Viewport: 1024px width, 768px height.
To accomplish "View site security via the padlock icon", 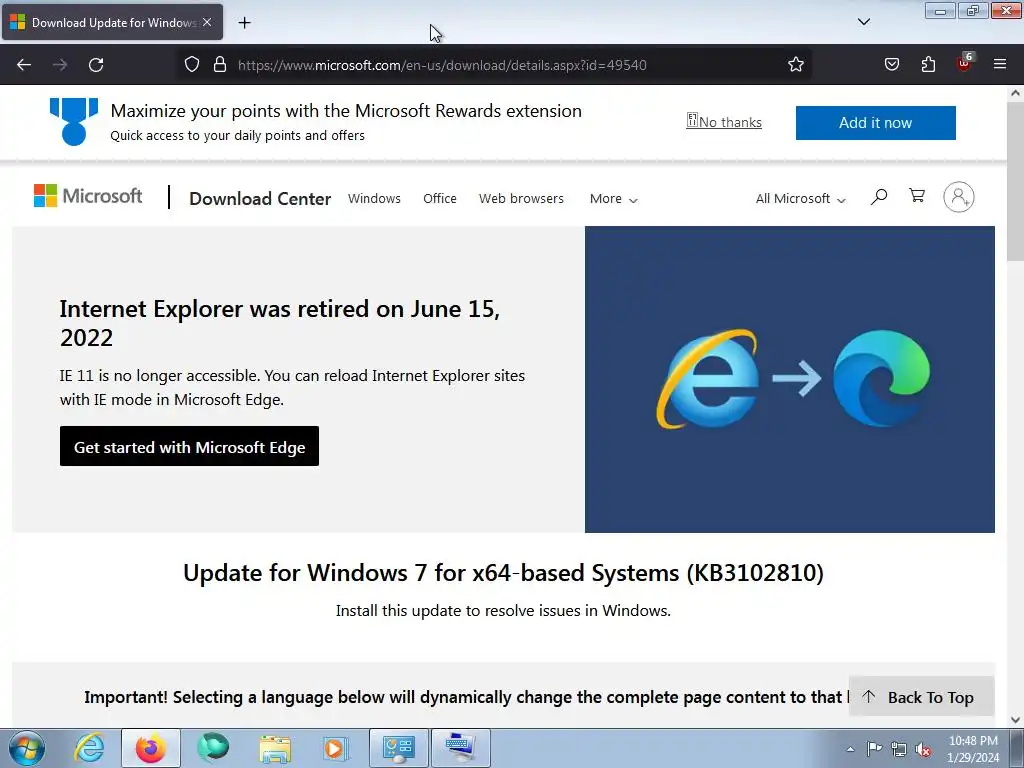I will click(220, 65).
